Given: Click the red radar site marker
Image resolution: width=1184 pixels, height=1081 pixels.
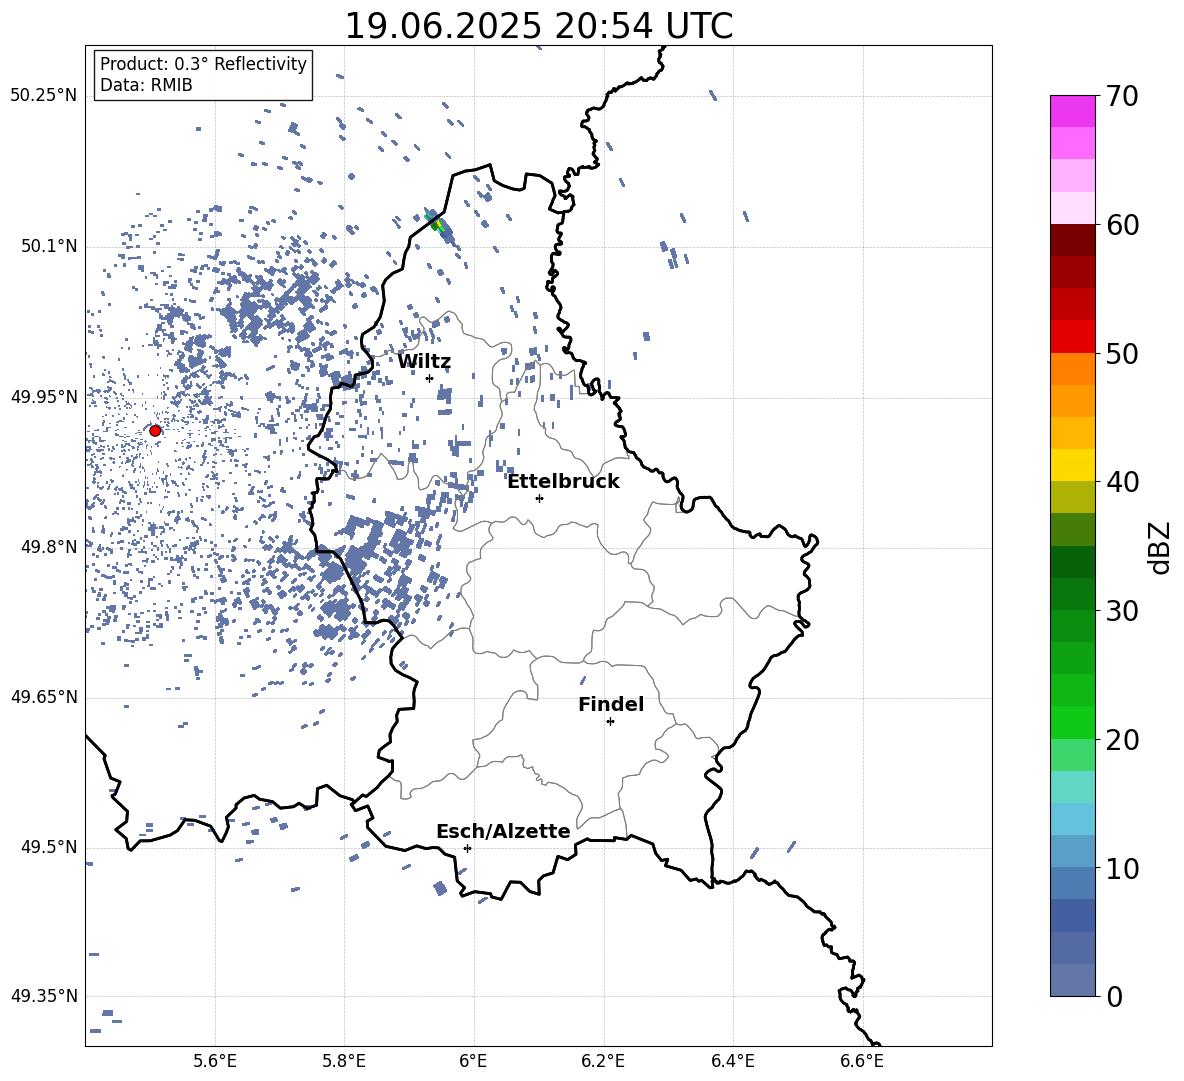Looking at the screenshot, I should (x=155, y=431).
